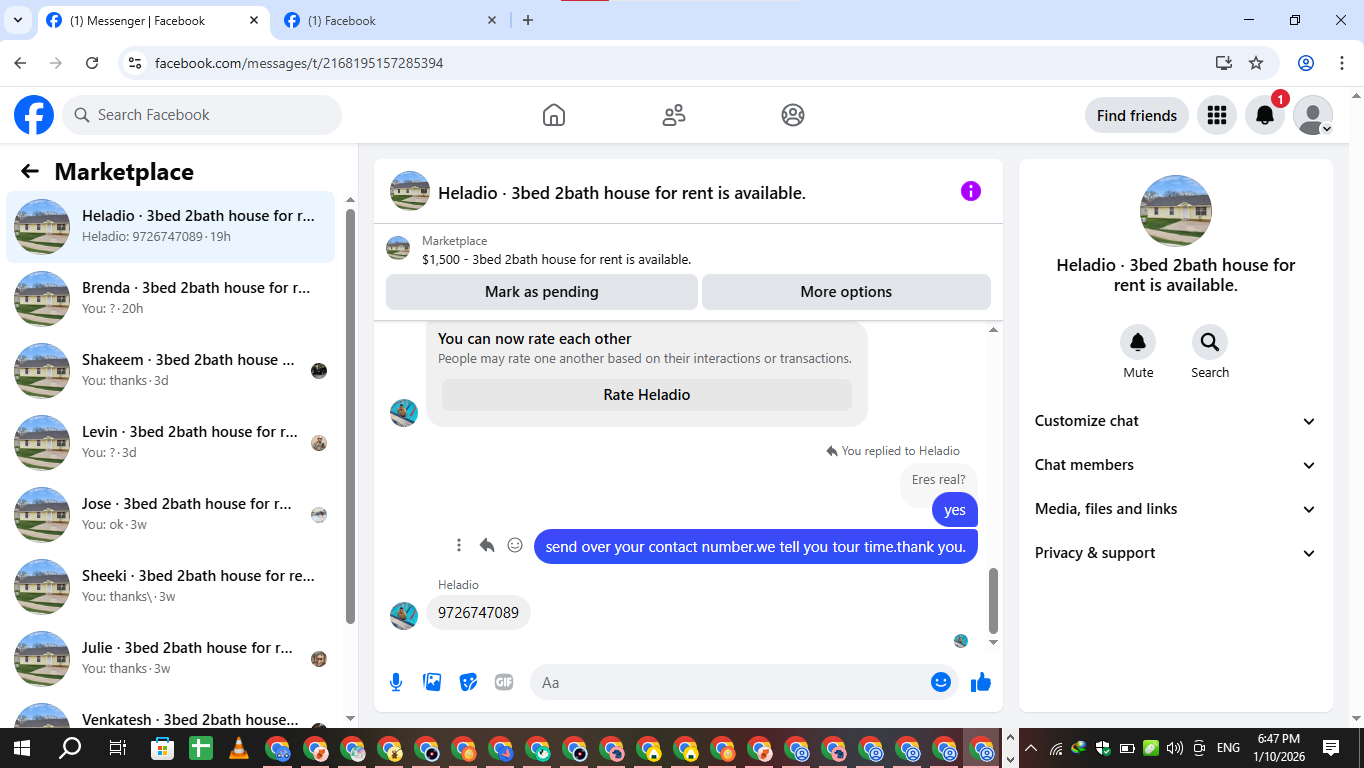The height and width of the screenshot is (768, 1364).
Task: View site information icon in address bar
Action: tap(136, 63)
